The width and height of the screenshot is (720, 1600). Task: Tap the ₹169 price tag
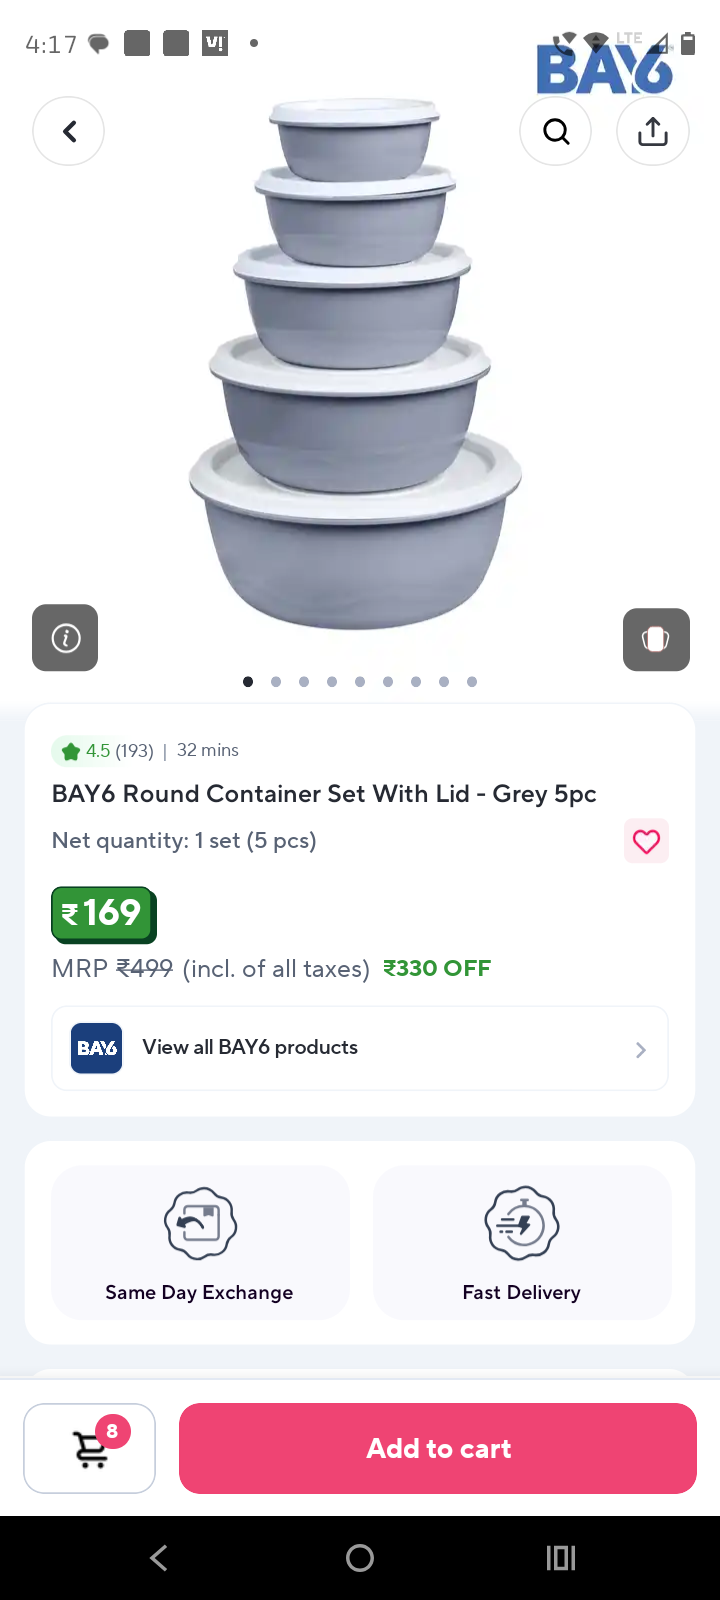(104, 914)
